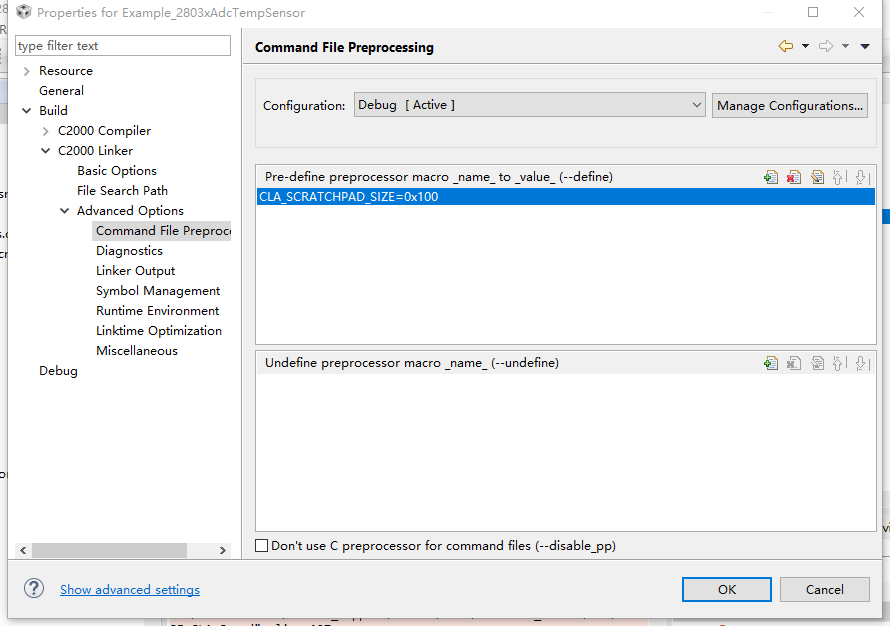The height and width of the screenshot is (626, 890).
Task: Expand the Resource tree node
Action: (27, 71)
